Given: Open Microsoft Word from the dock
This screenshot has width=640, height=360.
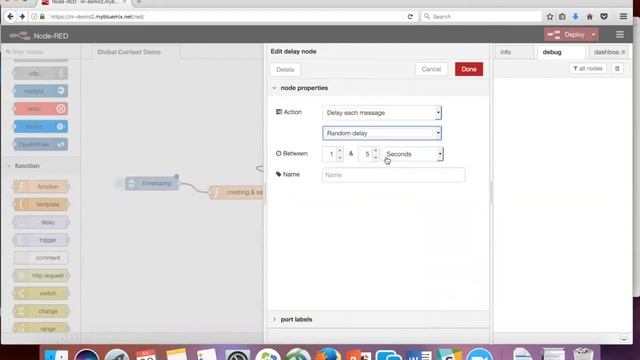Looking at the screenshot, I should tap(420, 354).
